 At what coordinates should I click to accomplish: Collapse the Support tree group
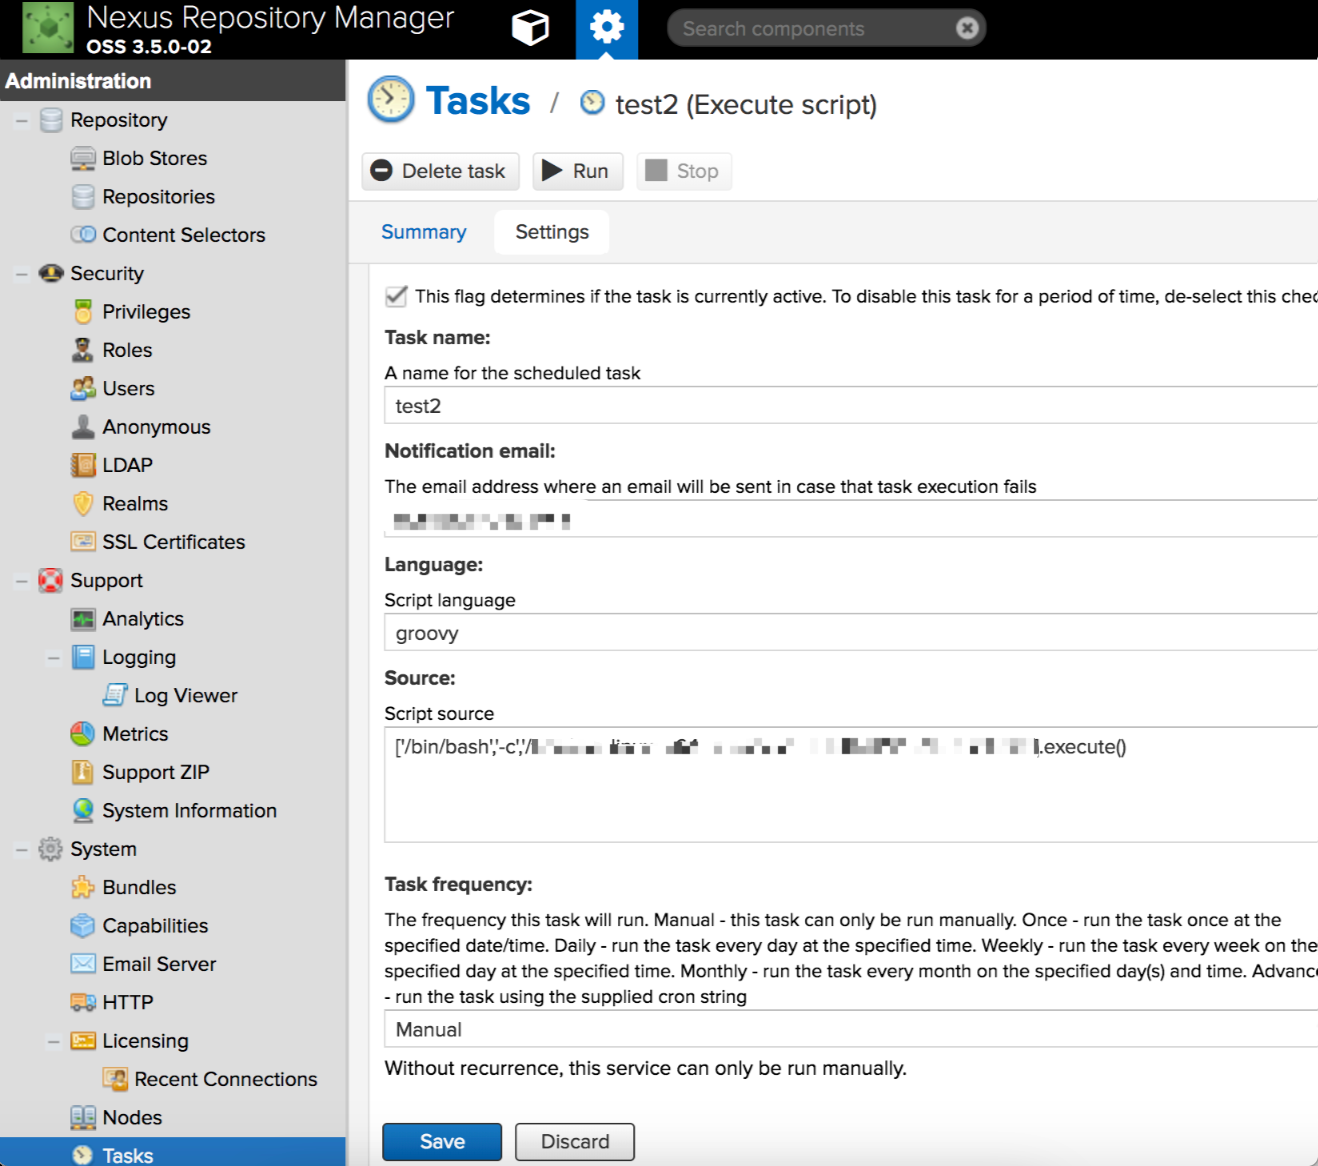pyautogui.click(x=21, y=581)
